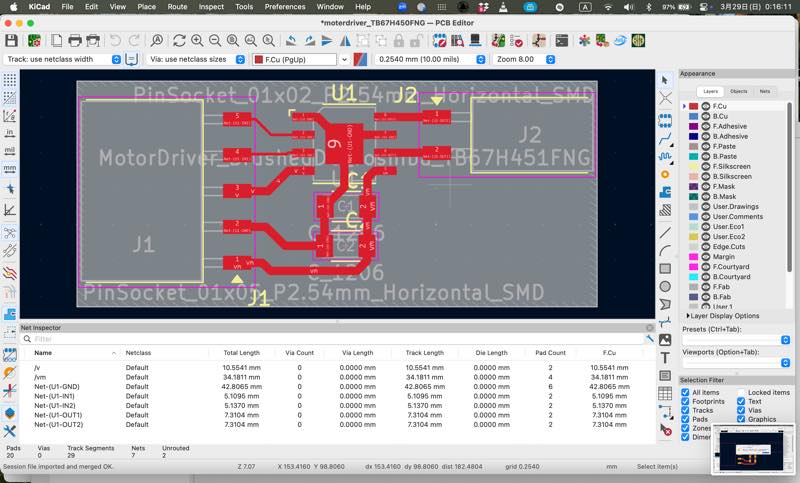Image resolution: width=800 pixels, height=483 pixels.
Task: Click Margin layer color swatch
Action: [693, 257]
